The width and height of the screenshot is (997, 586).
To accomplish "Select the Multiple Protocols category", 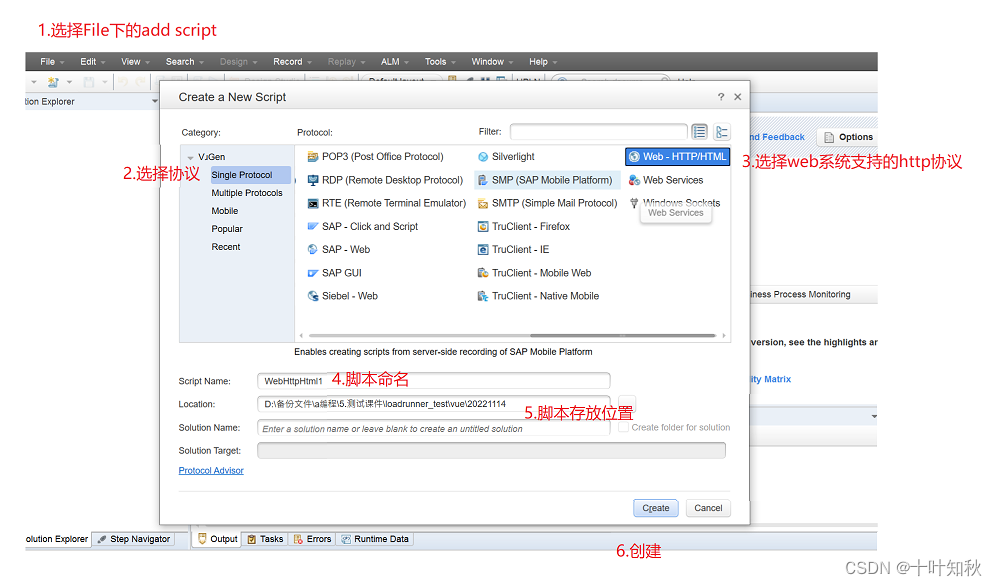I will (x=247, y=193).
